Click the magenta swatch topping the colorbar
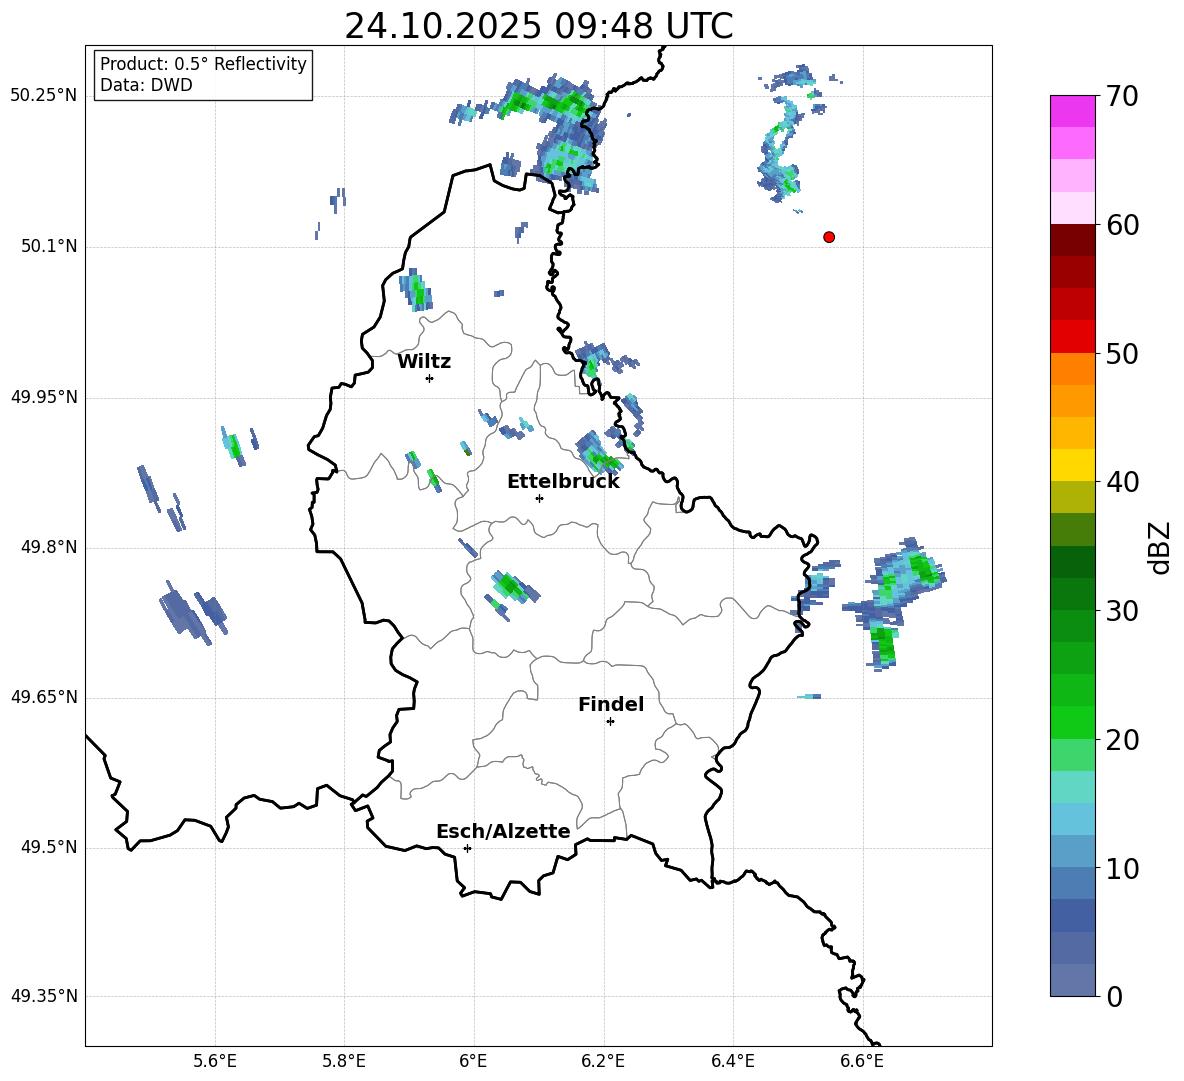 (1073, 112)
